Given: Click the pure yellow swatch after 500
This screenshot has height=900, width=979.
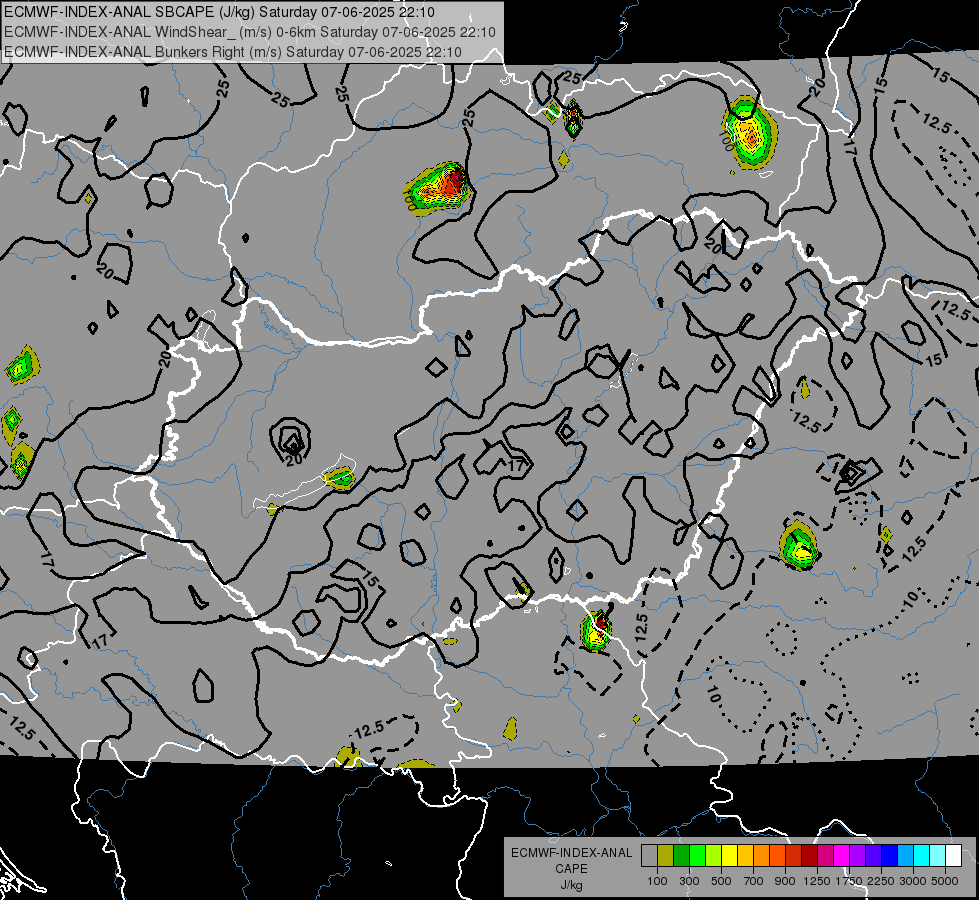Looking at the screenshot, I should 729,855.
